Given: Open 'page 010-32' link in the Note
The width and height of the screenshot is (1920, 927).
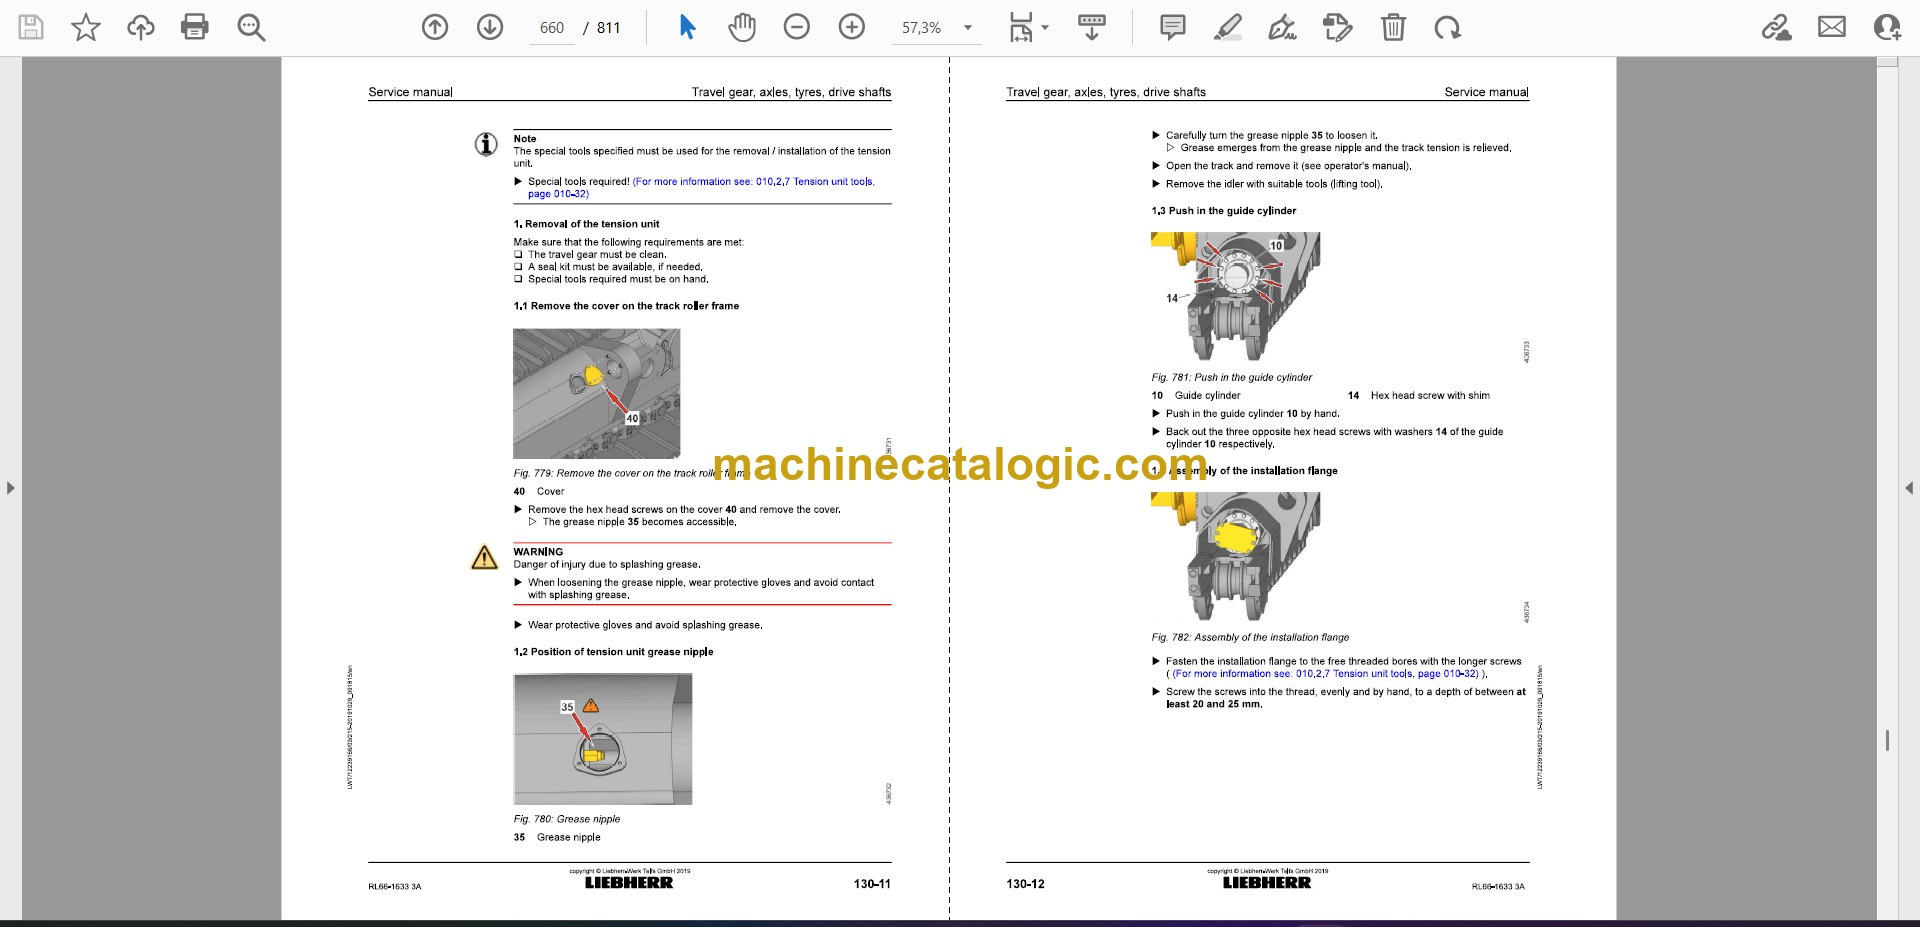Looking at the screenshot, I should (x=558, y=194).
